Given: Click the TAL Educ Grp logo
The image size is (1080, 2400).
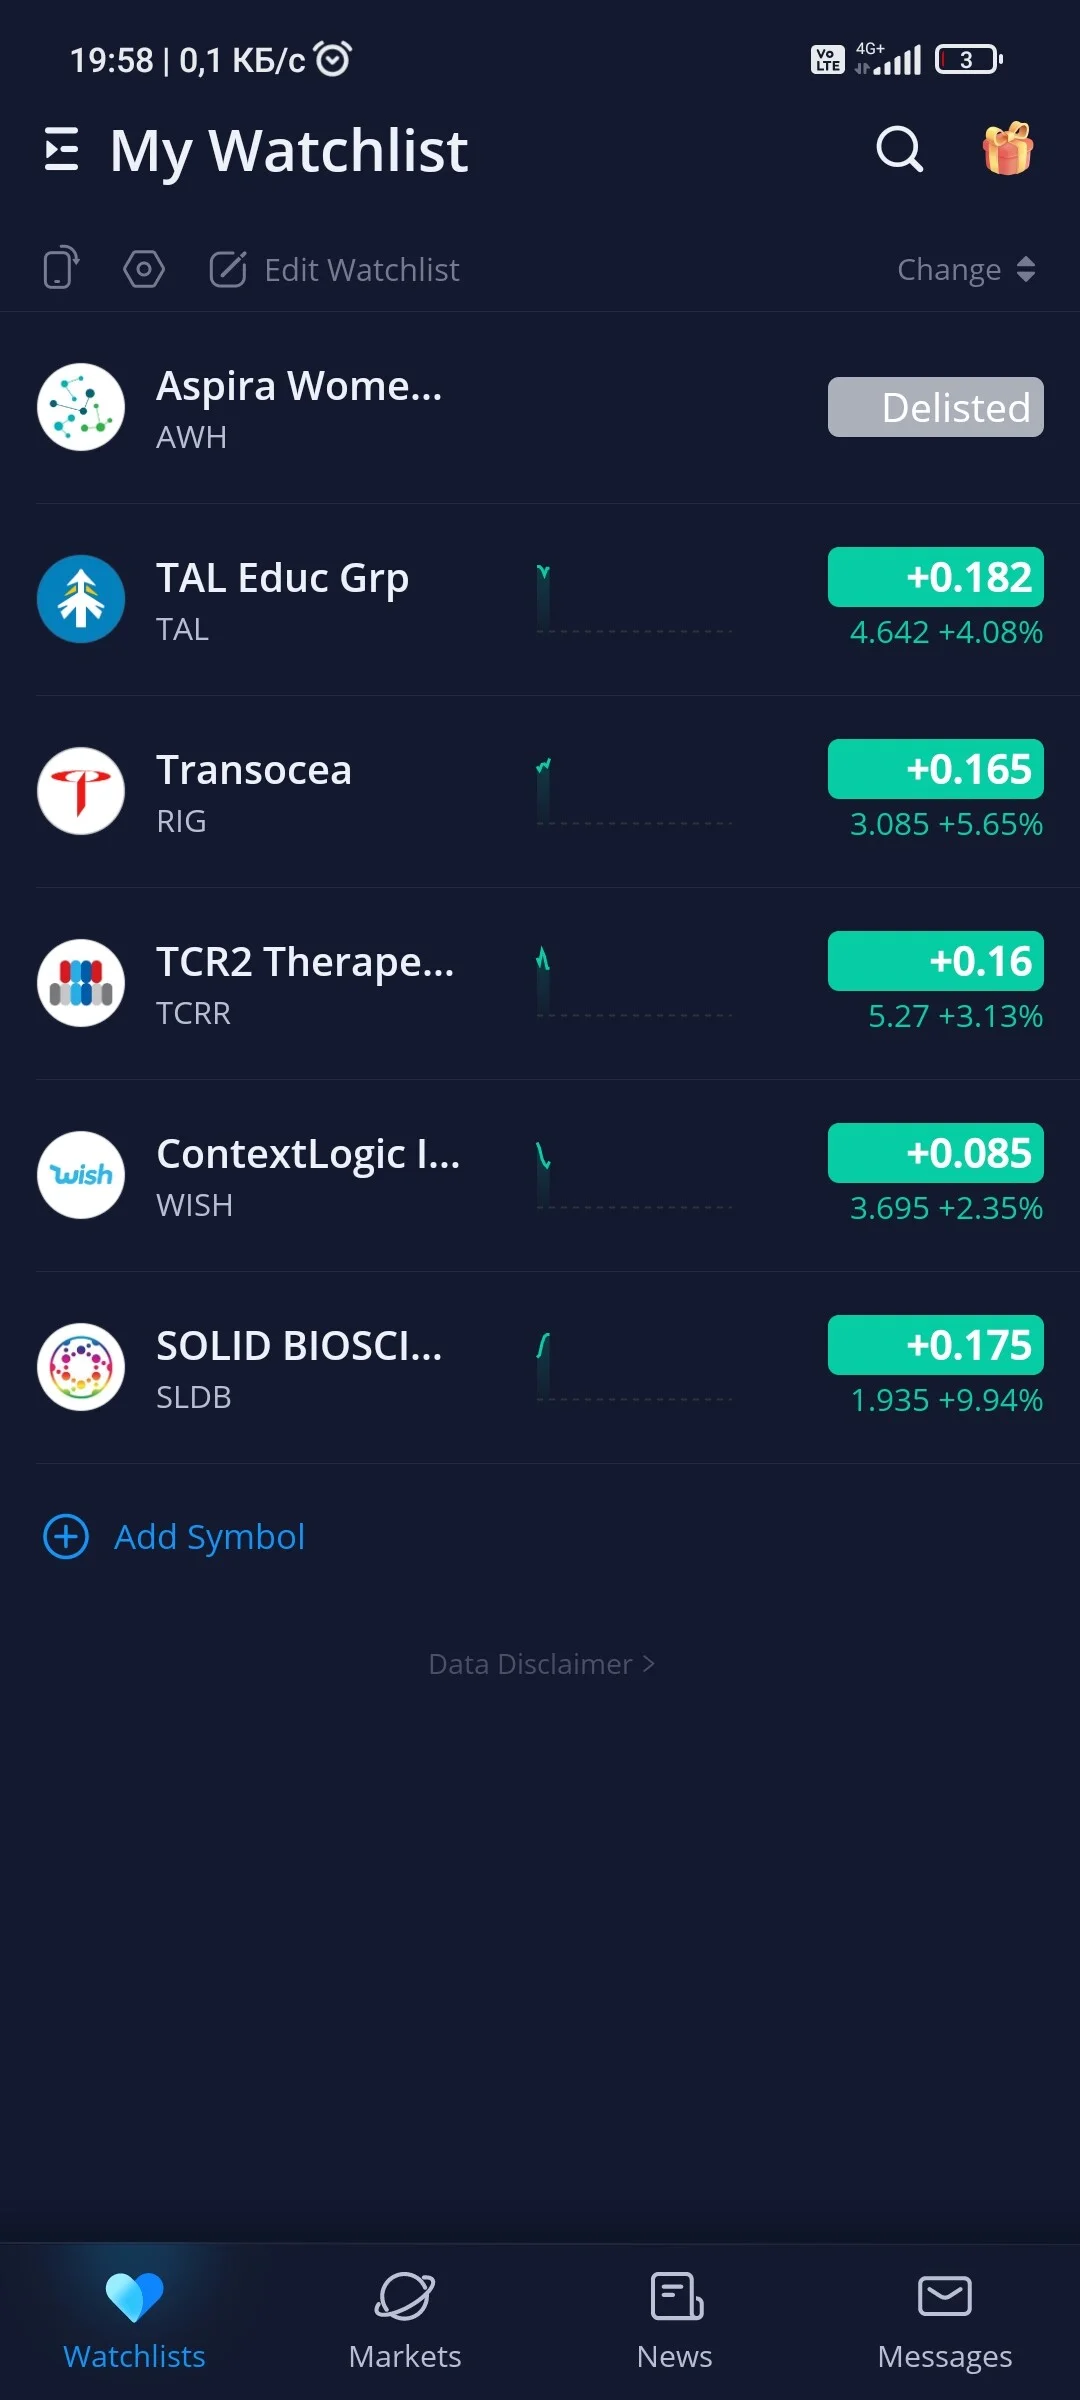Looking at the screenshot, I should pos(81,599).
